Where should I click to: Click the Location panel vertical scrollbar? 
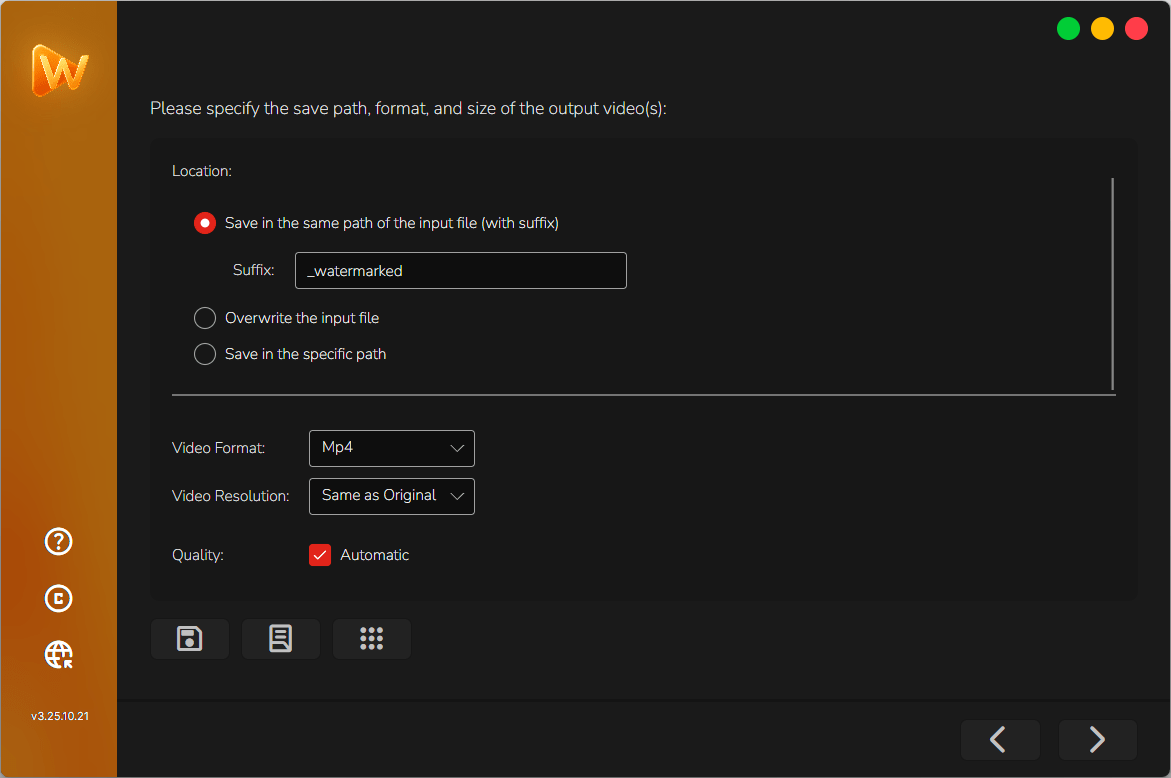(x=1112, y=284)
